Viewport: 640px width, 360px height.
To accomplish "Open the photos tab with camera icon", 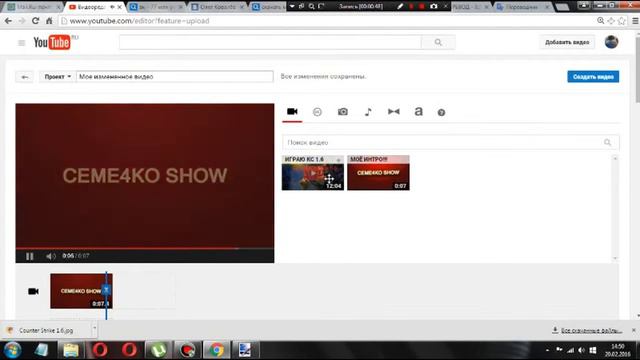I will click(343, 112).
